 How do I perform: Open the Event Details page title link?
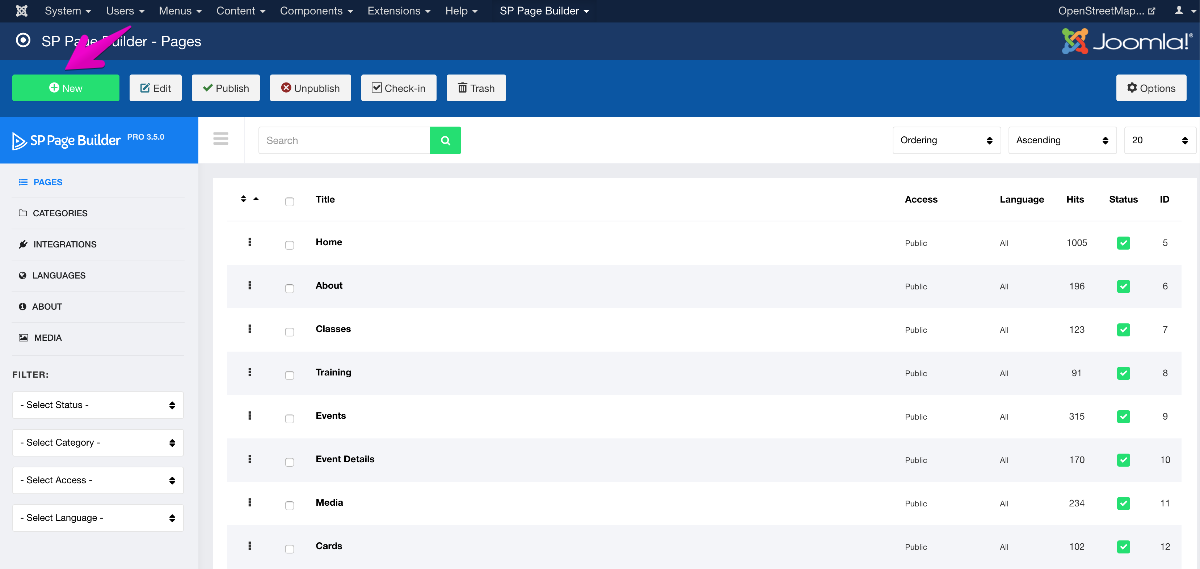tap(345, 459)
